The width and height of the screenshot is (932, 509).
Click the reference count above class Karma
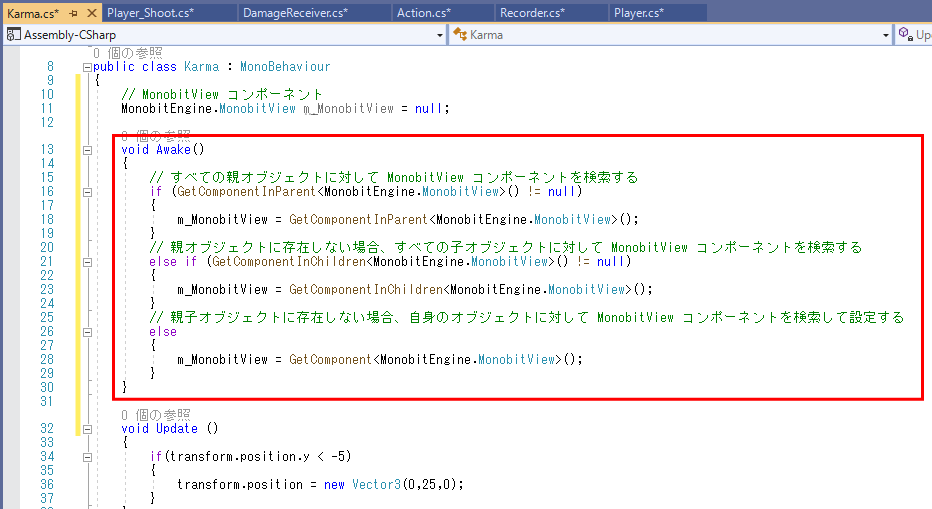coord(128,54)
